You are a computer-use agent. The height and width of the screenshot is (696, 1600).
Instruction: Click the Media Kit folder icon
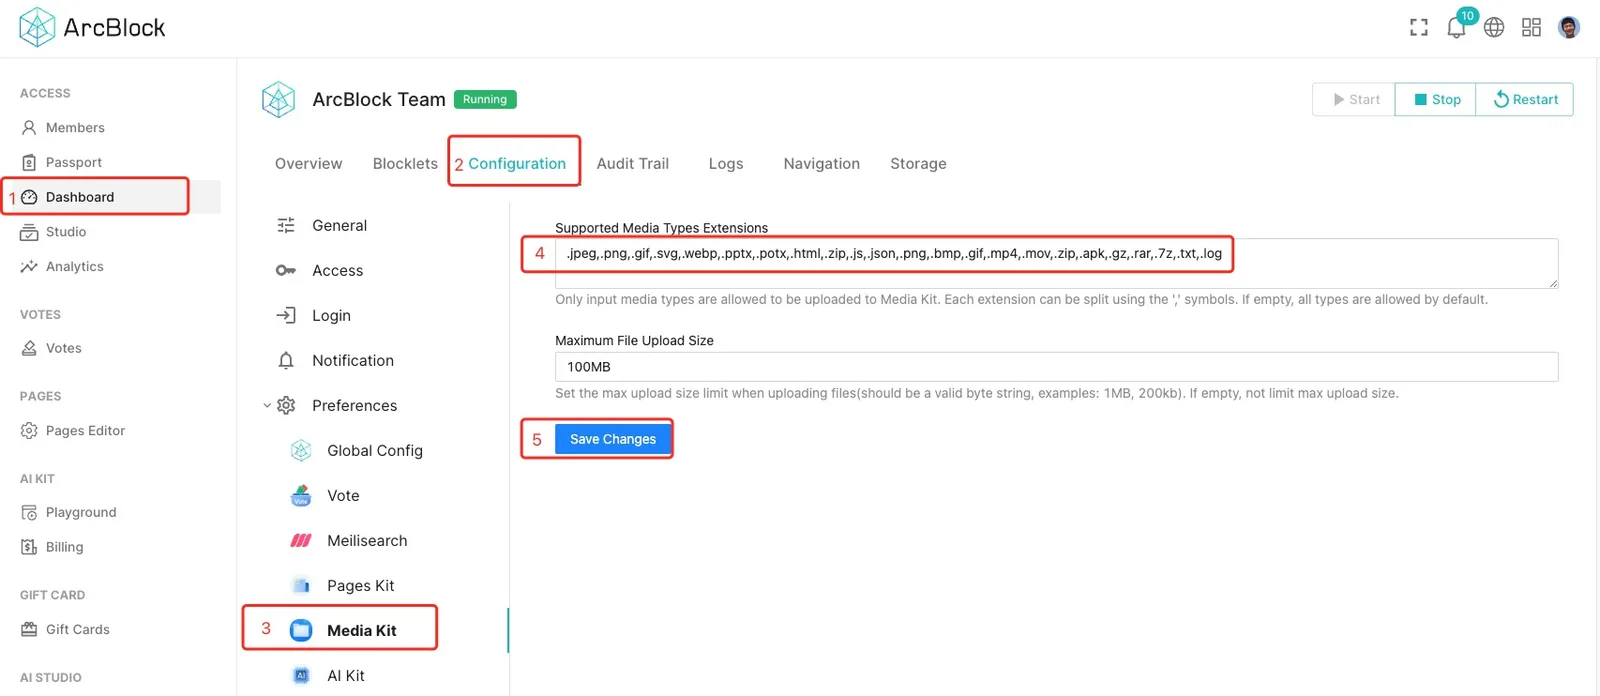[301, 630]
